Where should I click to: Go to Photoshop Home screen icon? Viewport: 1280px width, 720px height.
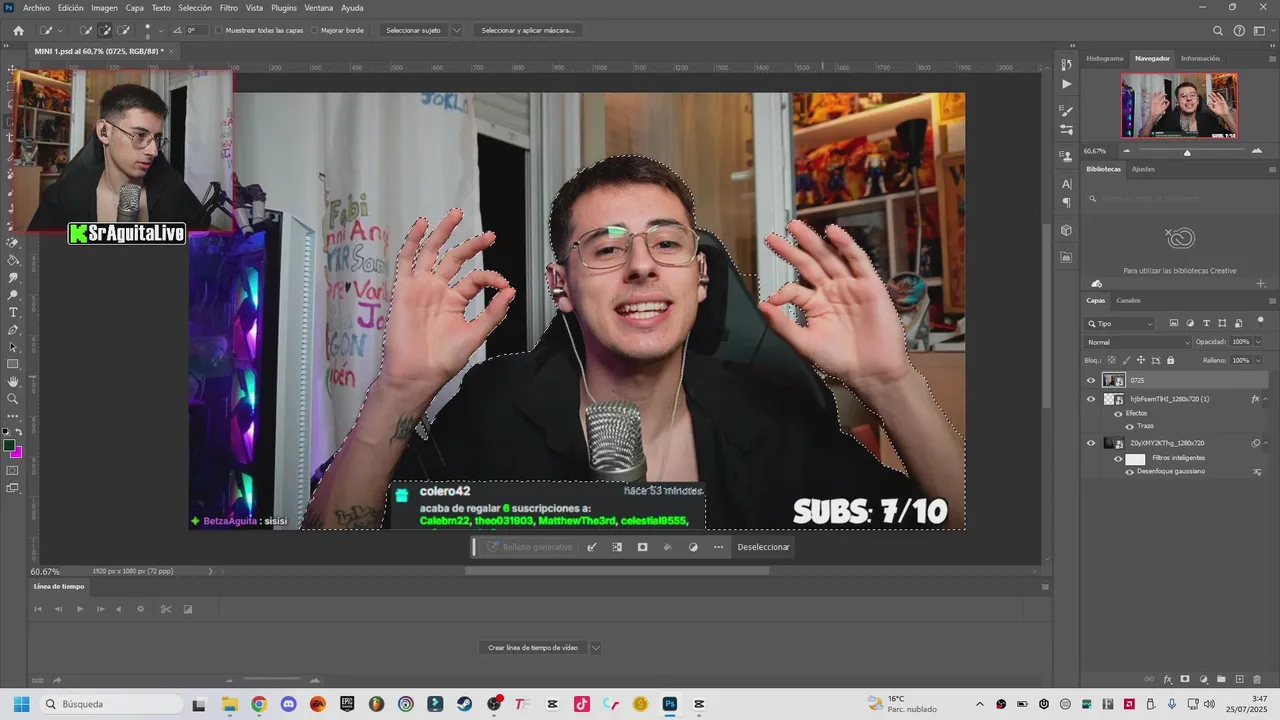pyautogui.click(x=18, y=30)
